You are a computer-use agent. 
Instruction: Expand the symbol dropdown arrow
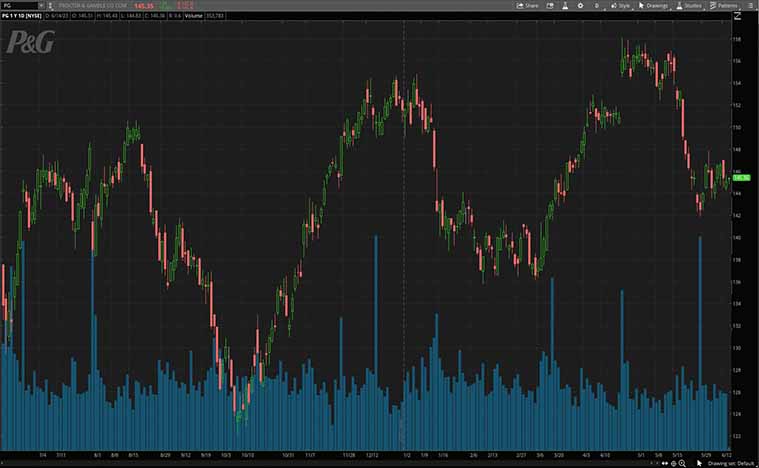pyautogui.click(x=41, y=6)
